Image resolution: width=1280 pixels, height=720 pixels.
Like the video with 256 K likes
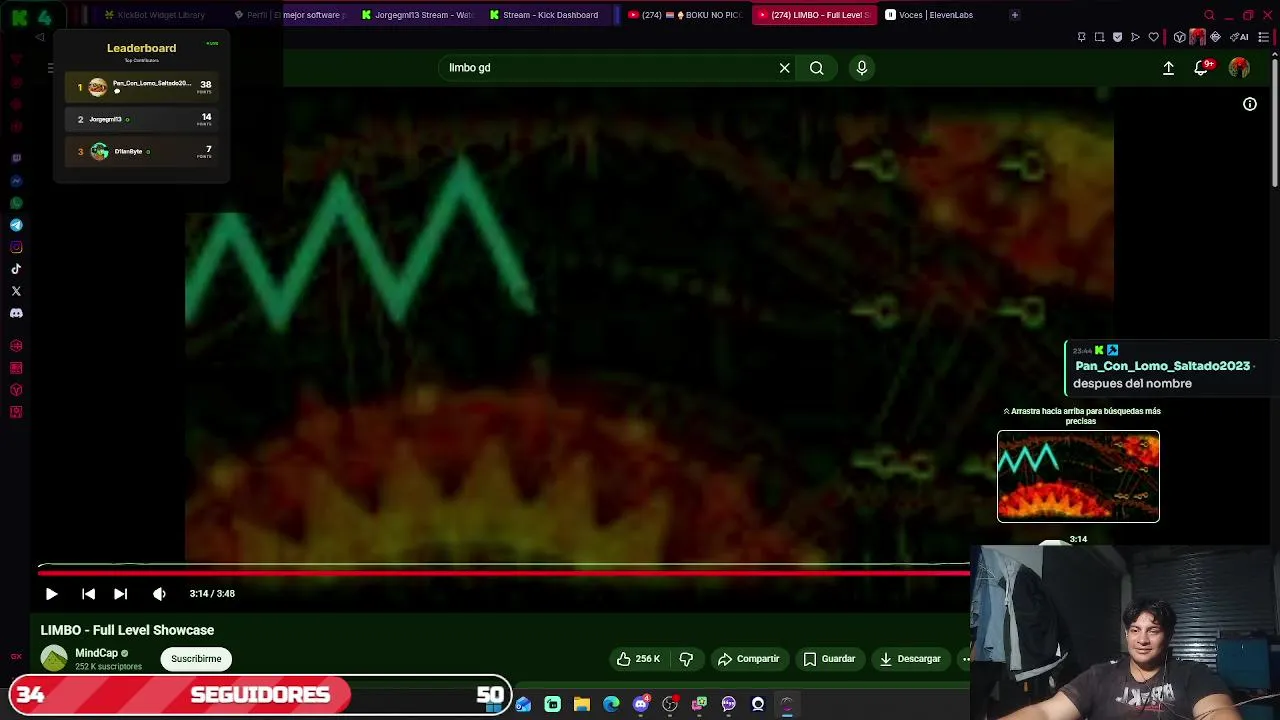click(638, 659)
